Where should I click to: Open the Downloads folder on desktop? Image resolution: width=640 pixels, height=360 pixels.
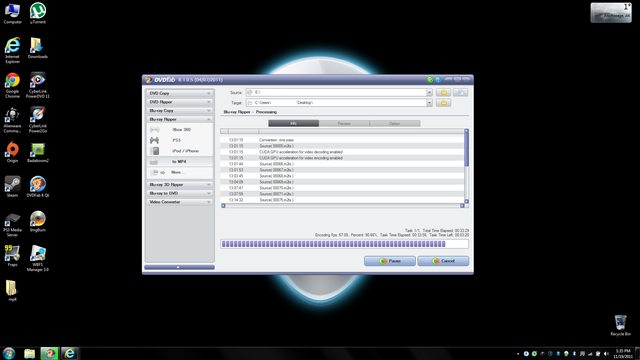coord(38,48)
